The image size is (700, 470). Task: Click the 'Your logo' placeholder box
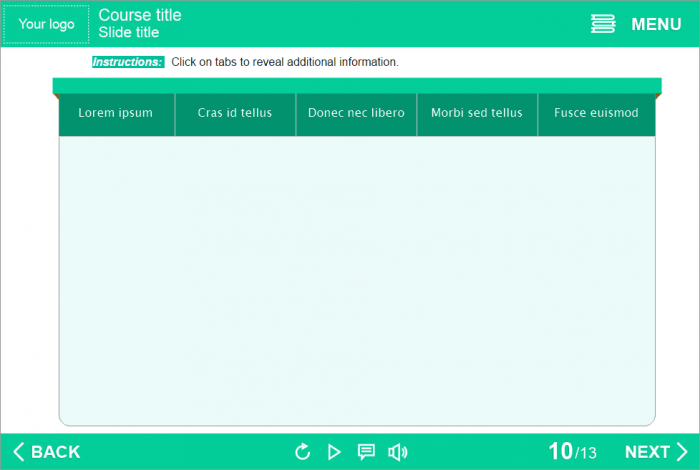[x=46, y=24]
